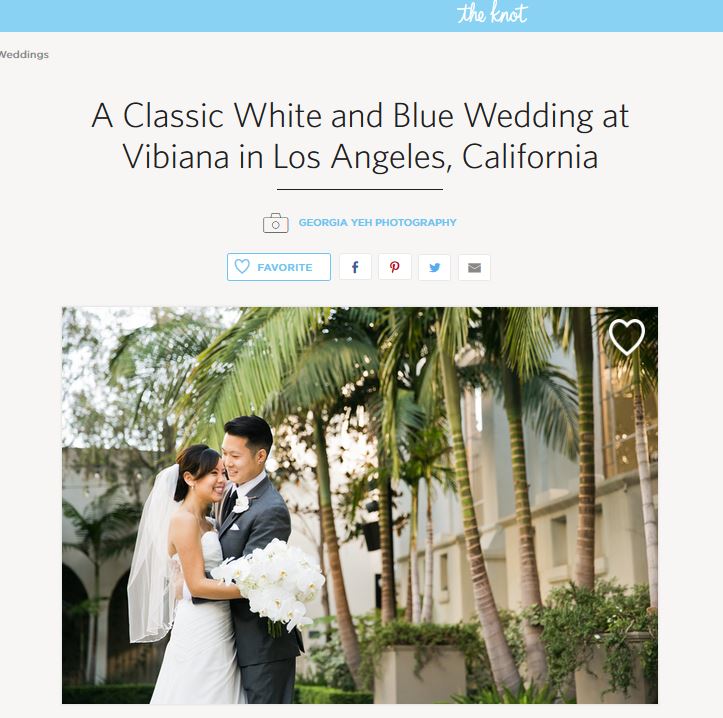The height and width of the screenshot is (718, 723).
Task: Share the article on Twitter
Action: (x=434, y=267)
